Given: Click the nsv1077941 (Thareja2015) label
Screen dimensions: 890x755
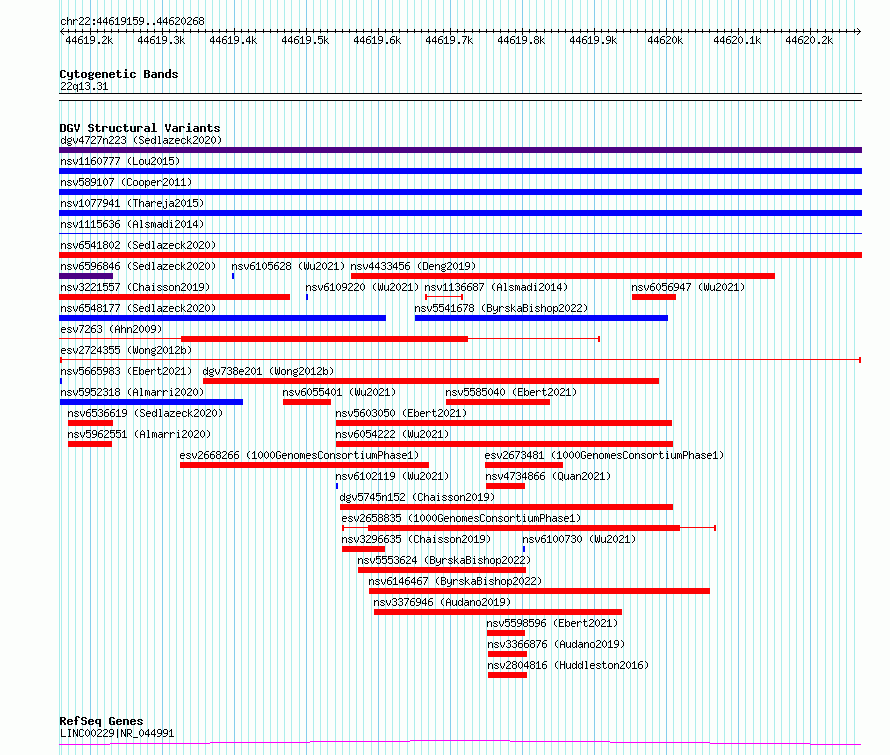Looking at the screenshot, I should (x=132, y=203).
